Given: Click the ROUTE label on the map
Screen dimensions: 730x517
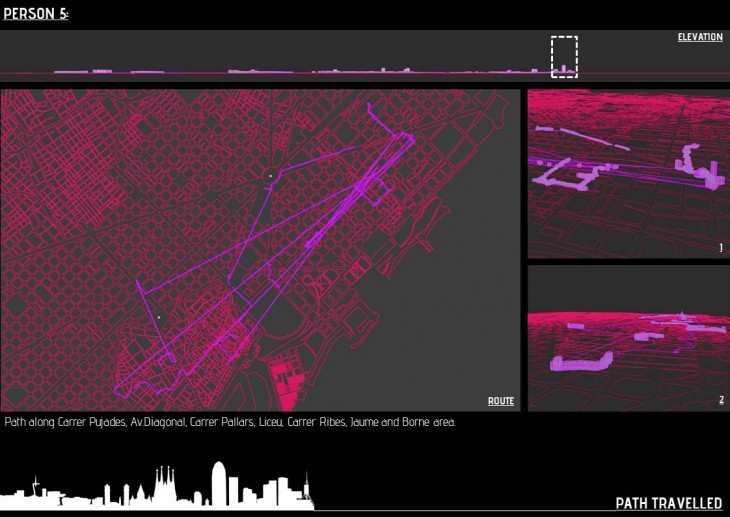Looking at the screenshot, I should pos(501,401).
